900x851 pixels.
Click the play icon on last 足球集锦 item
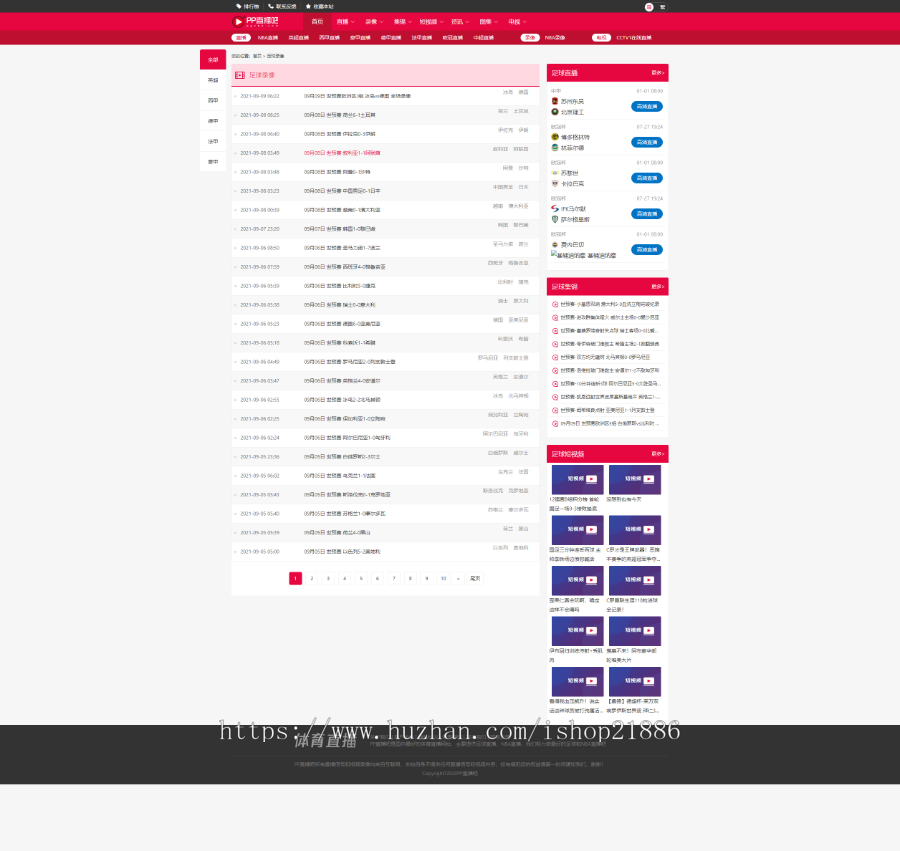pyautogui.click(x=555, y=423)
